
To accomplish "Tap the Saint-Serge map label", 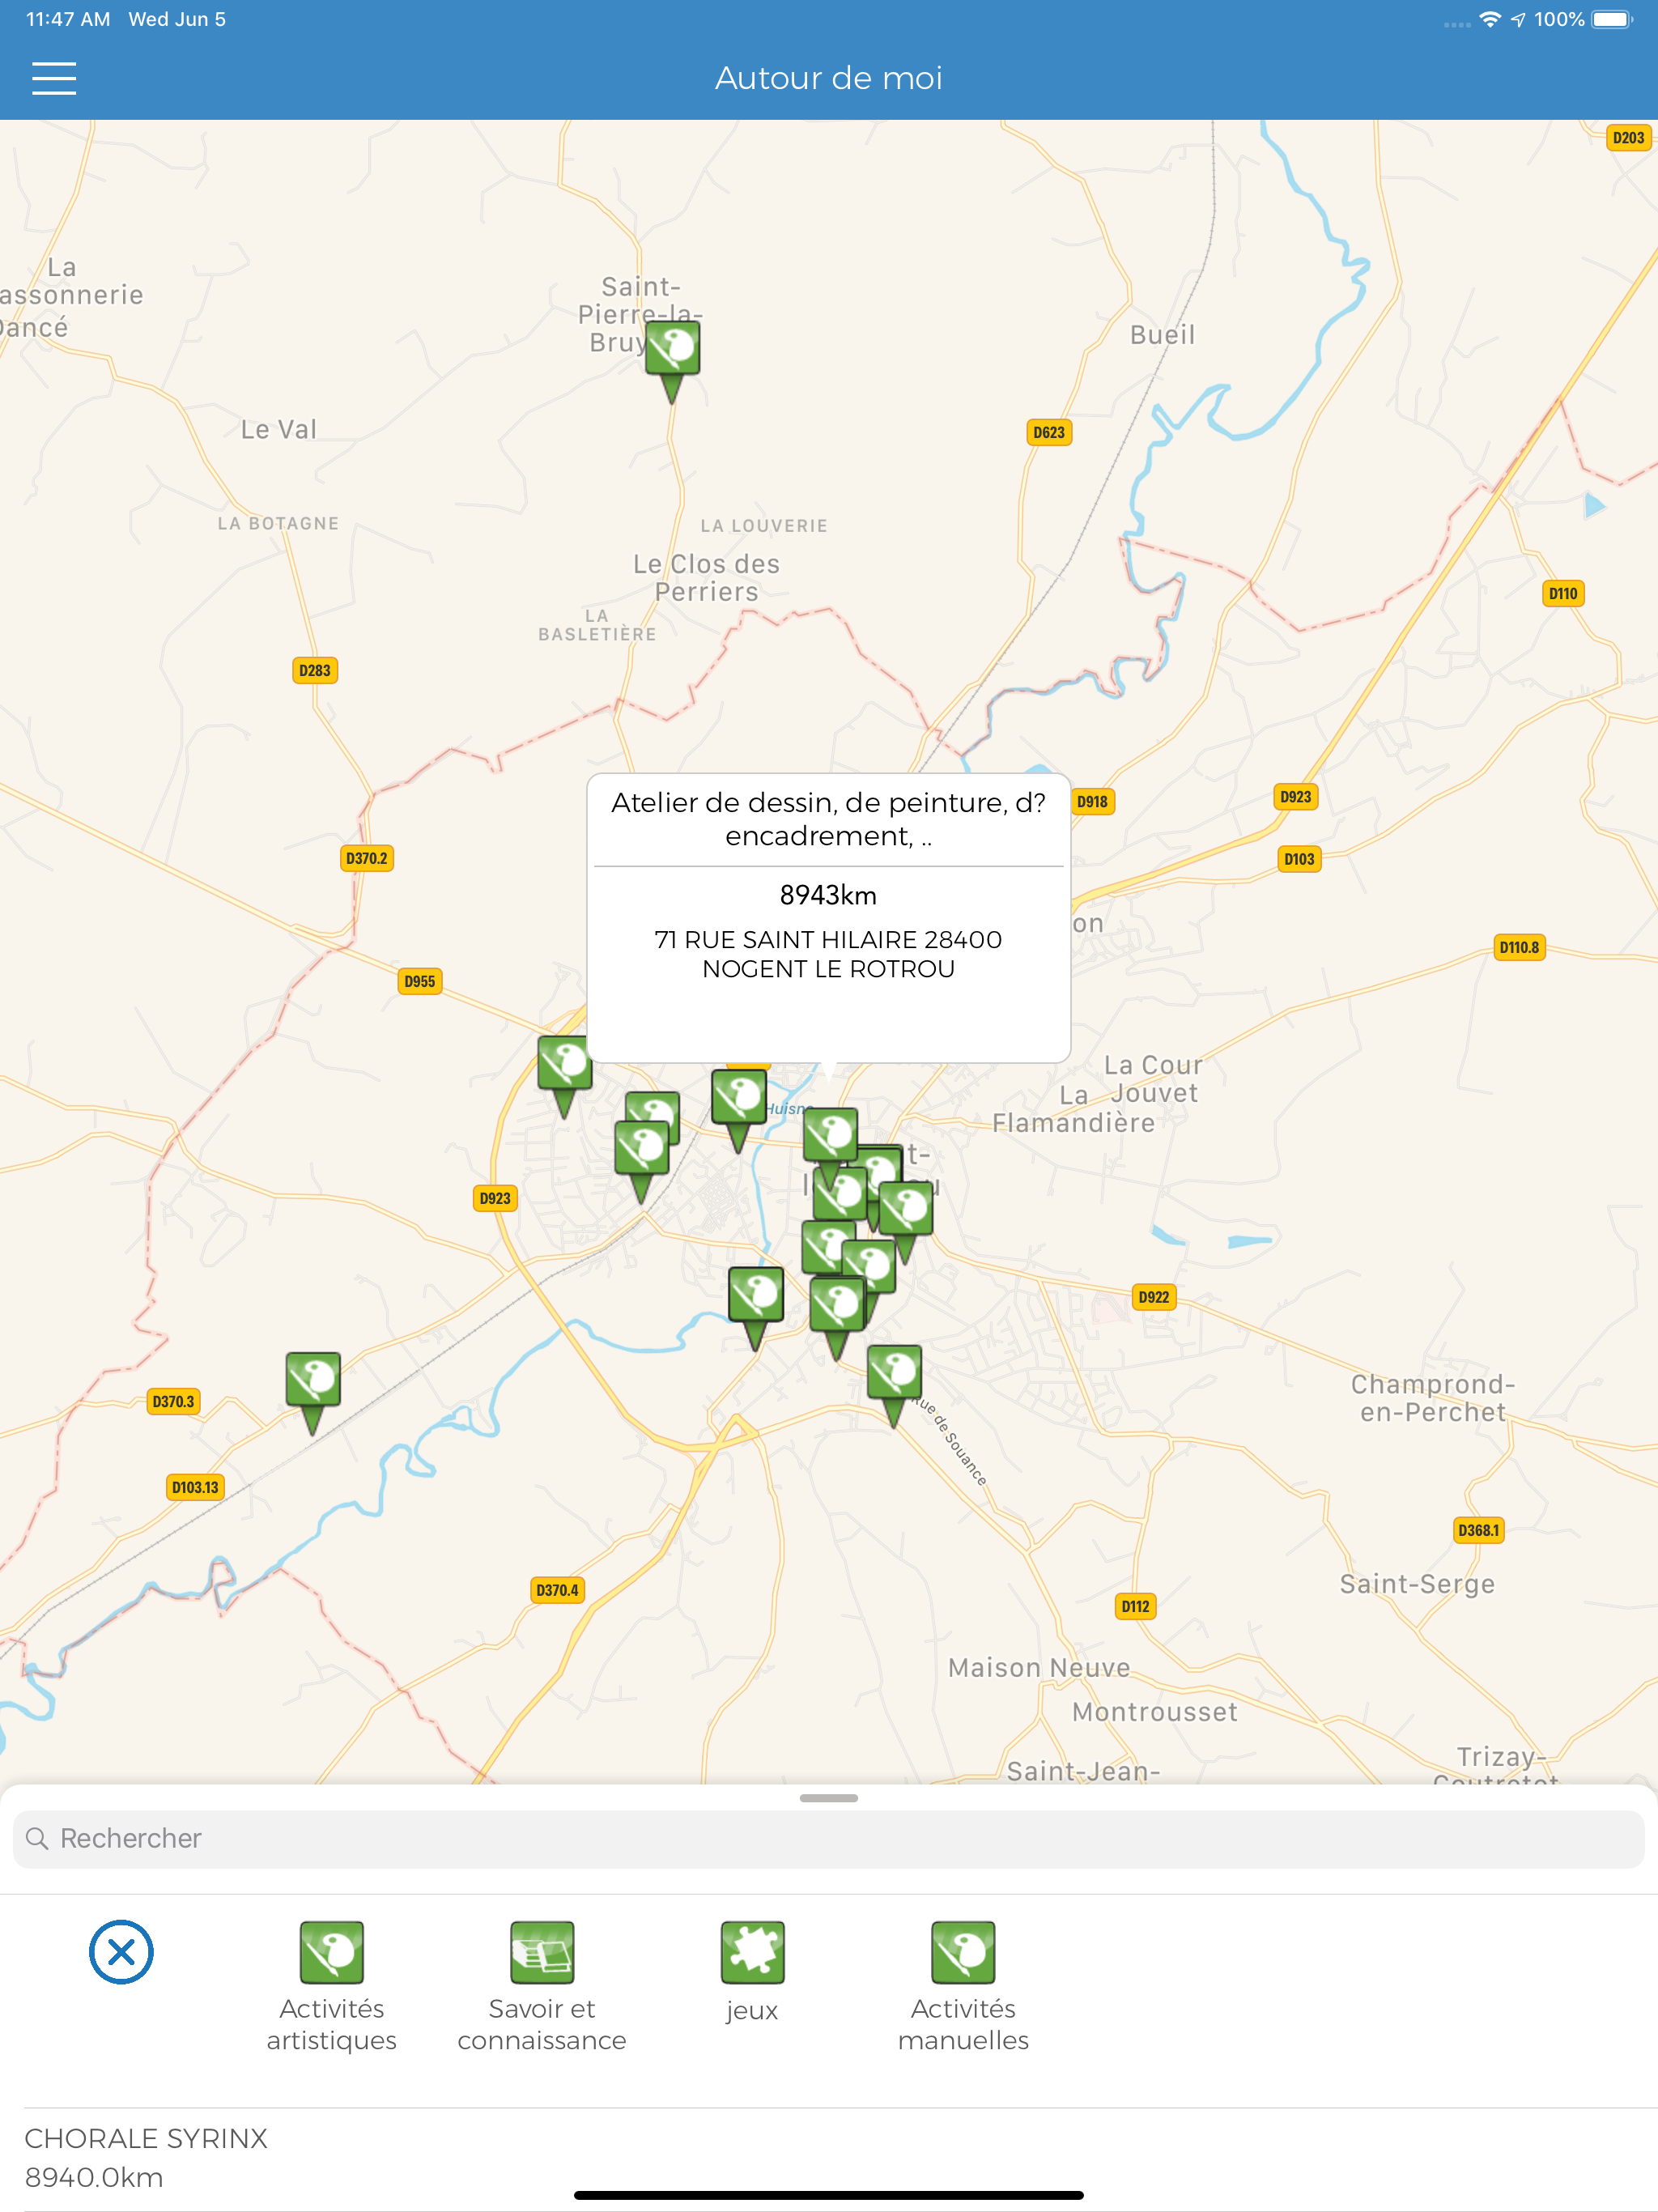I will (x=1417, y=1583).
